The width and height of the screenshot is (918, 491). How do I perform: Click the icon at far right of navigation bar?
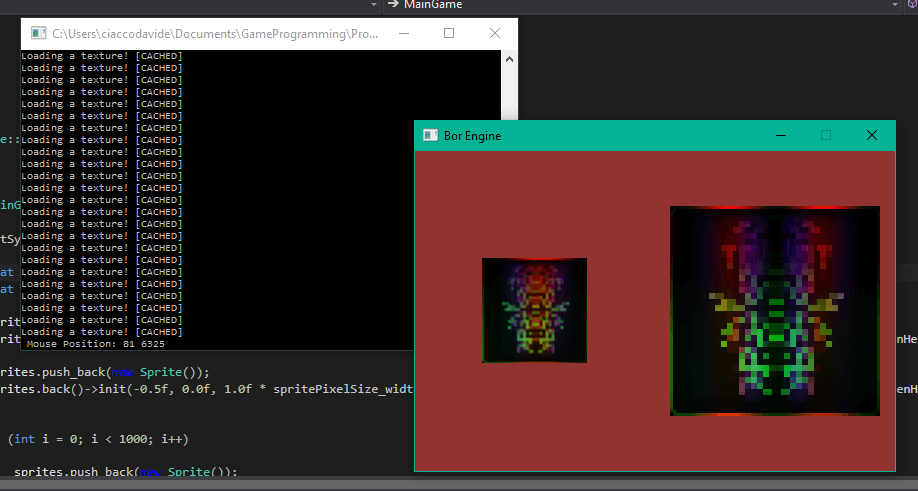point(911,5)
